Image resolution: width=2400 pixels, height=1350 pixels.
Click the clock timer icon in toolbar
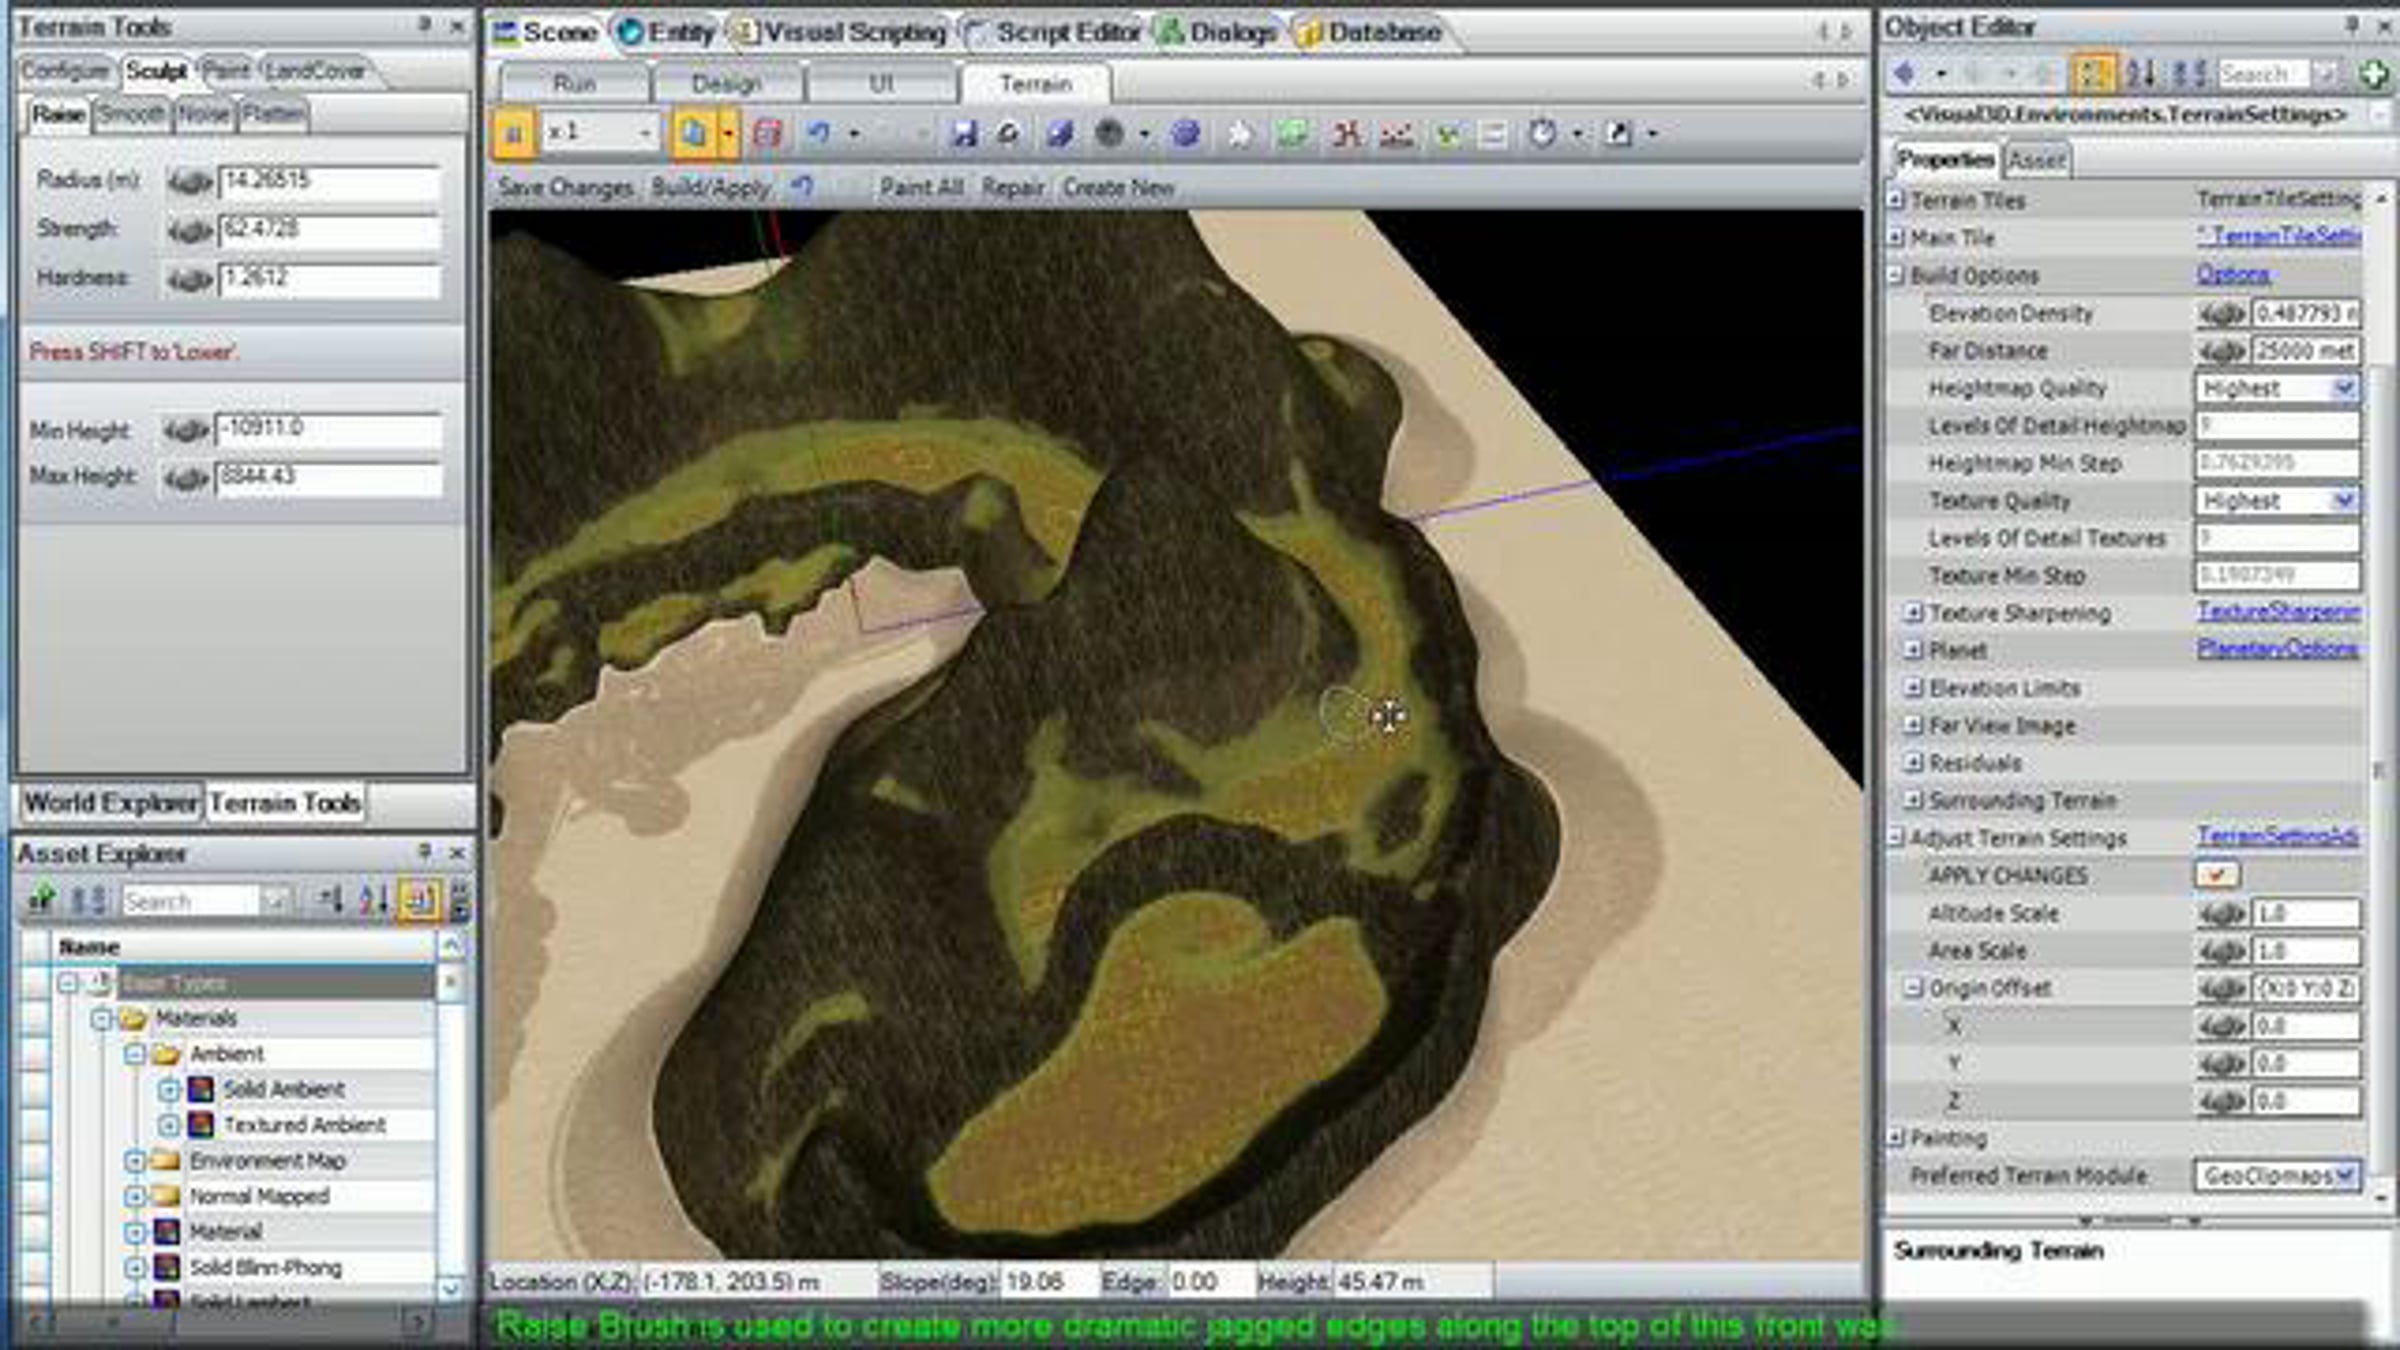1543,133
